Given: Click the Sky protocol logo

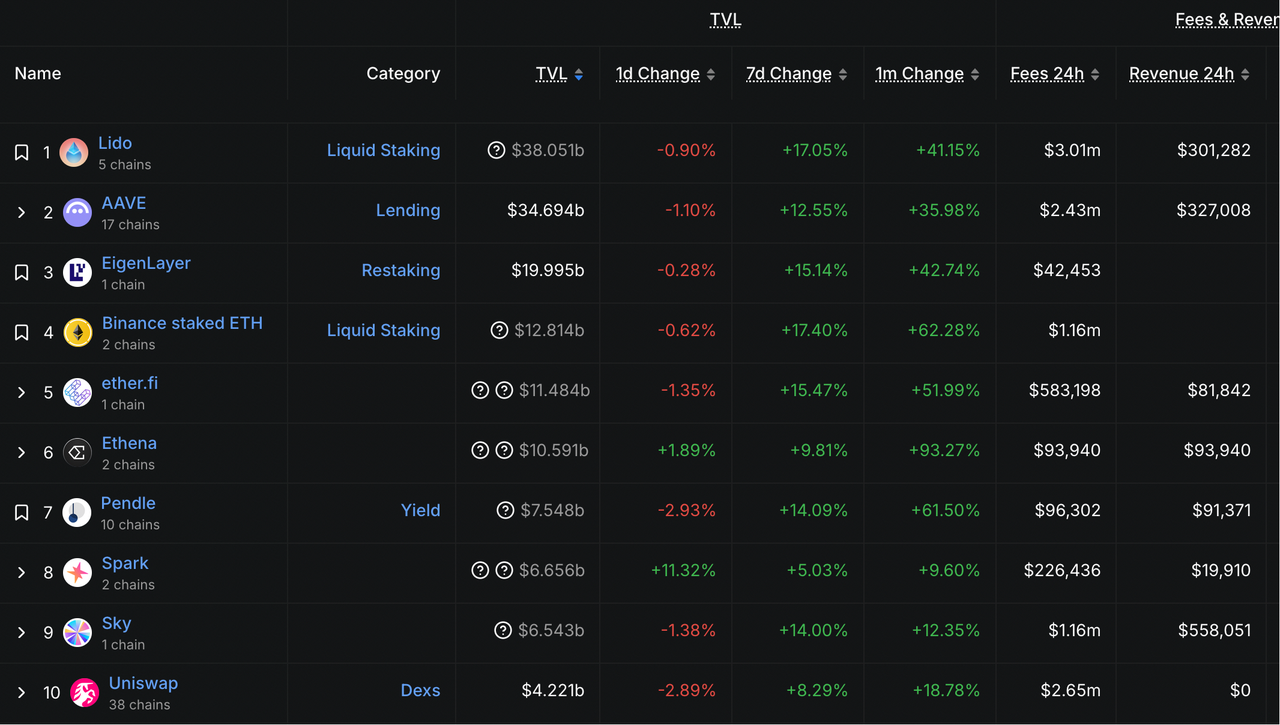Looking at the screenshot, I should 77,632.
